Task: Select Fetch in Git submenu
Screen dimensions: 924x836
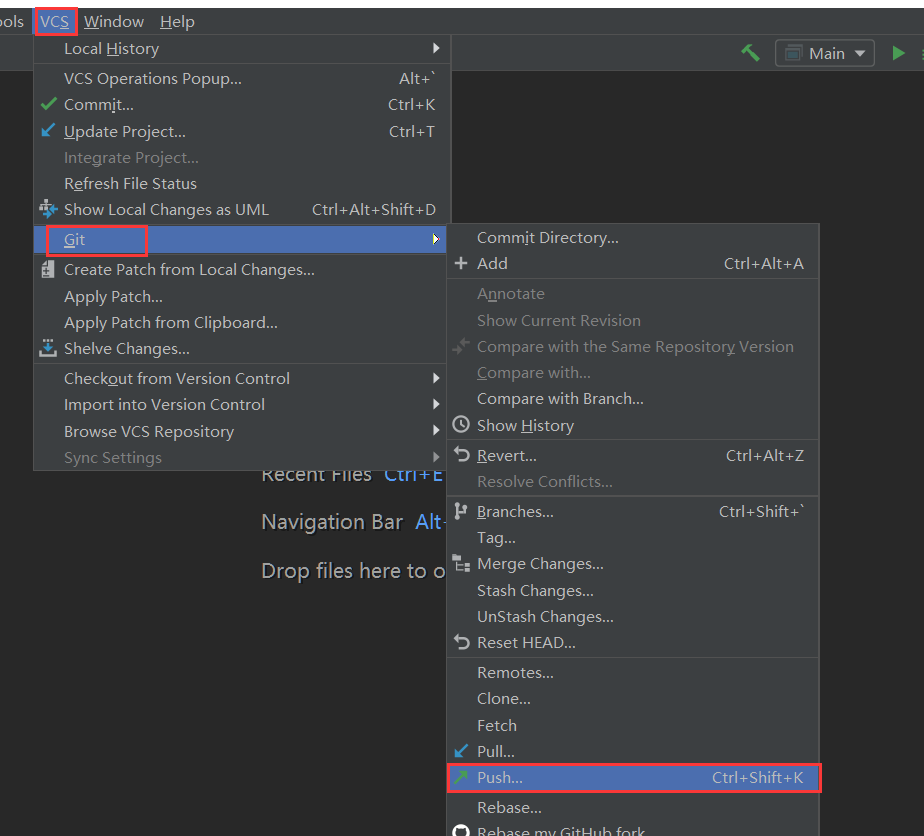Action: pos(633,725)
